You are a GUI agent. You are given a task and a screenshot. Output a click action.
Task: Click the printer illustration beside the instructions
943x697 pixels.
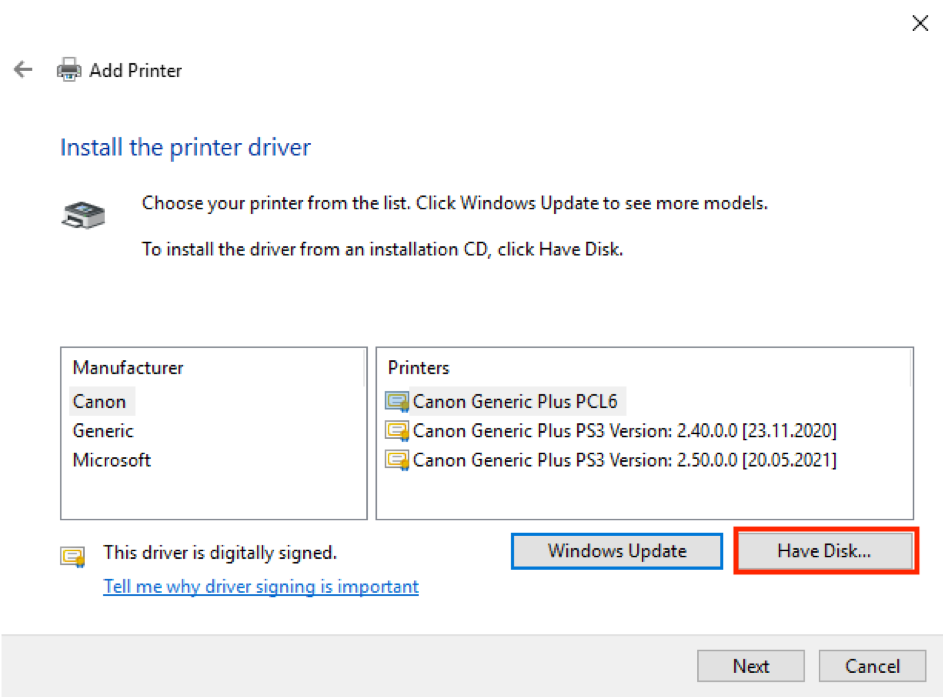(x=84, y=215)
